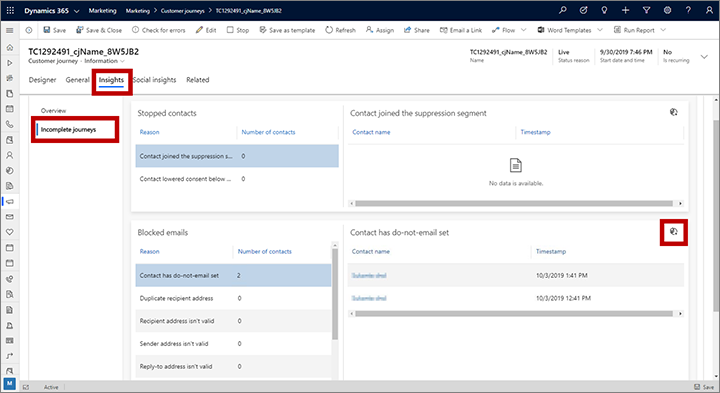Click the envelope icon in left sidebar
Image resolution: width=720 pixels, height=393 pixels.
coord(10,217)
